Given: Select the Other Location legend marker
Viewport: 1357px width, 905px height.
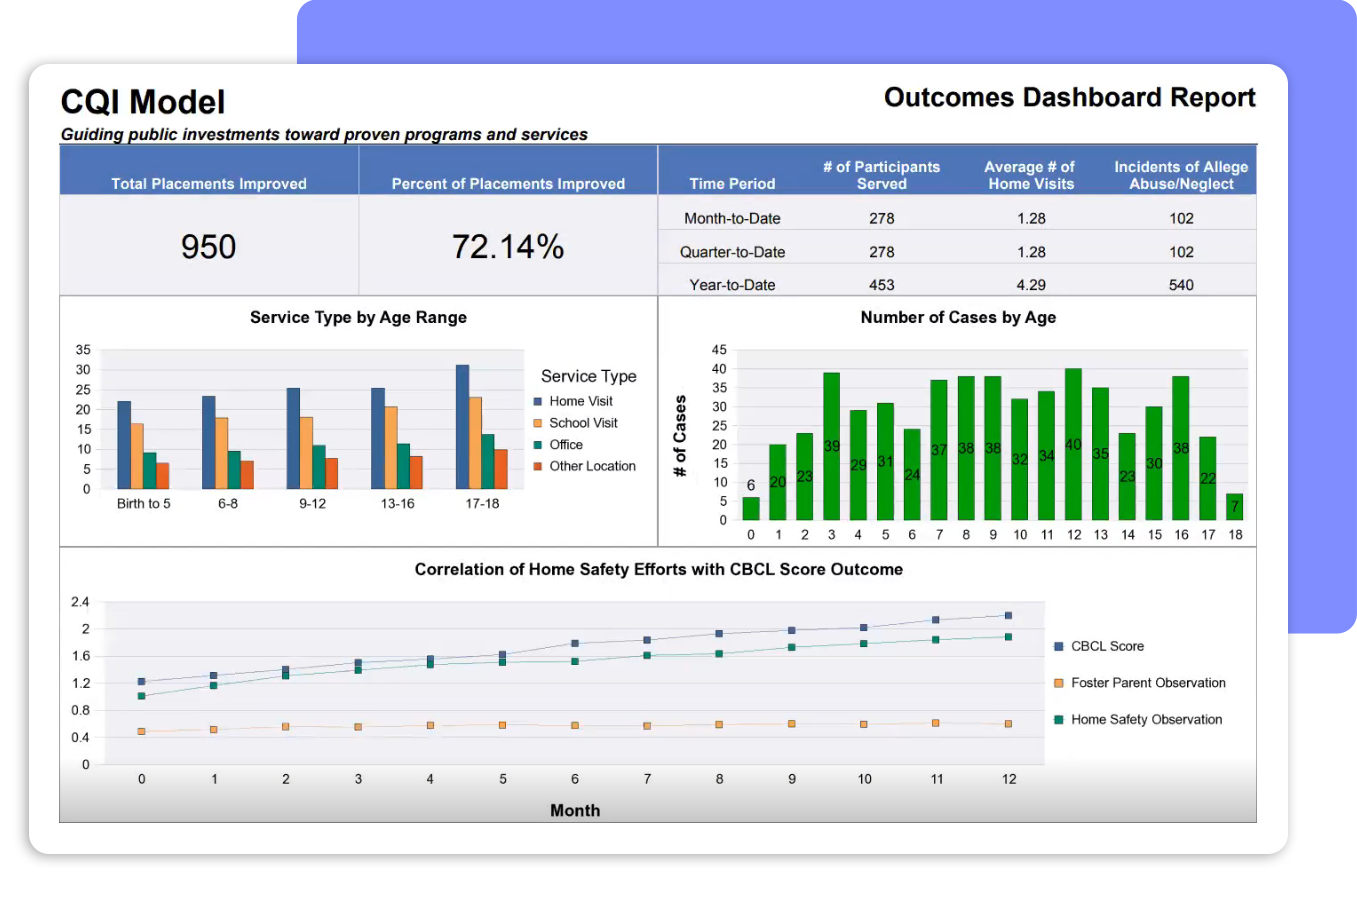Looking at the screenshot, I should (538, 466).
